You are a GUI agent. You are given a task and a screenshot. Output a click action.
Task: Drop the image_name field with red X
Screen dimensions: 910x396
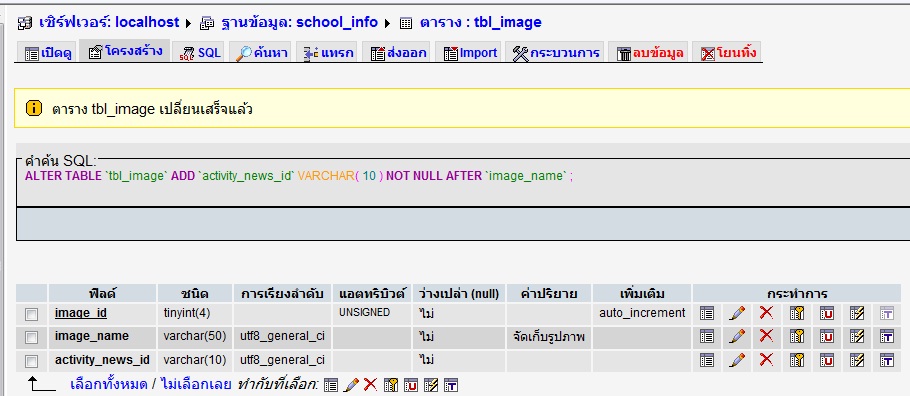pos(766,336)
